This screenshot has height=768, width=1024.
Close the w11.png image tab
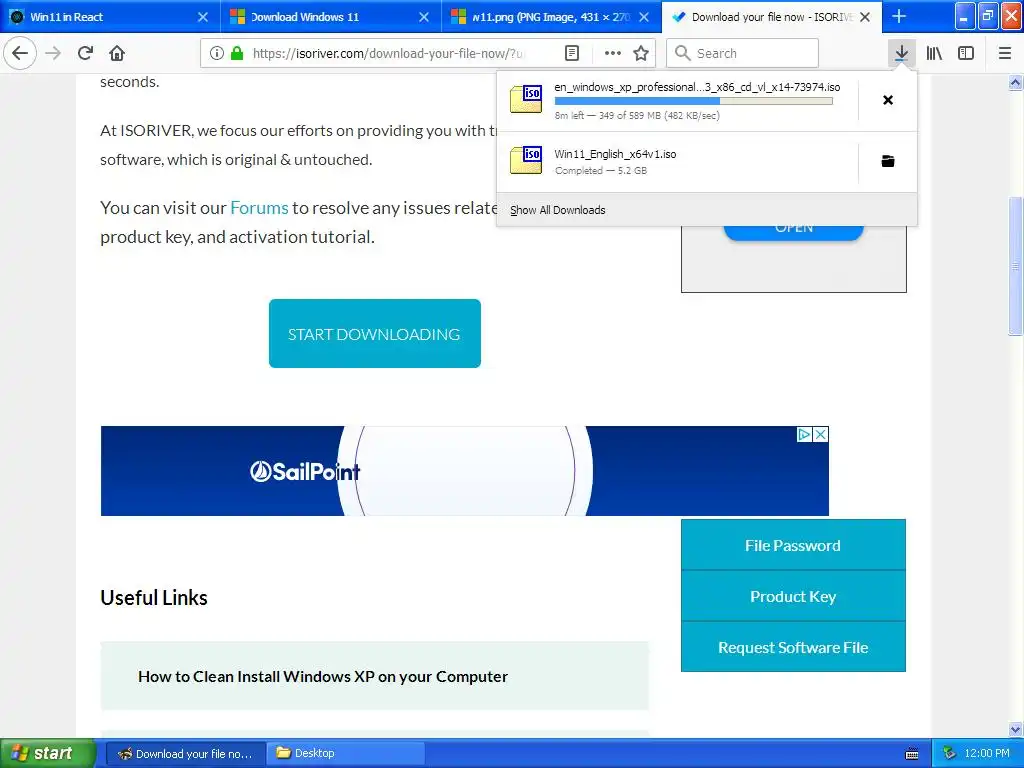pos(644,17)
